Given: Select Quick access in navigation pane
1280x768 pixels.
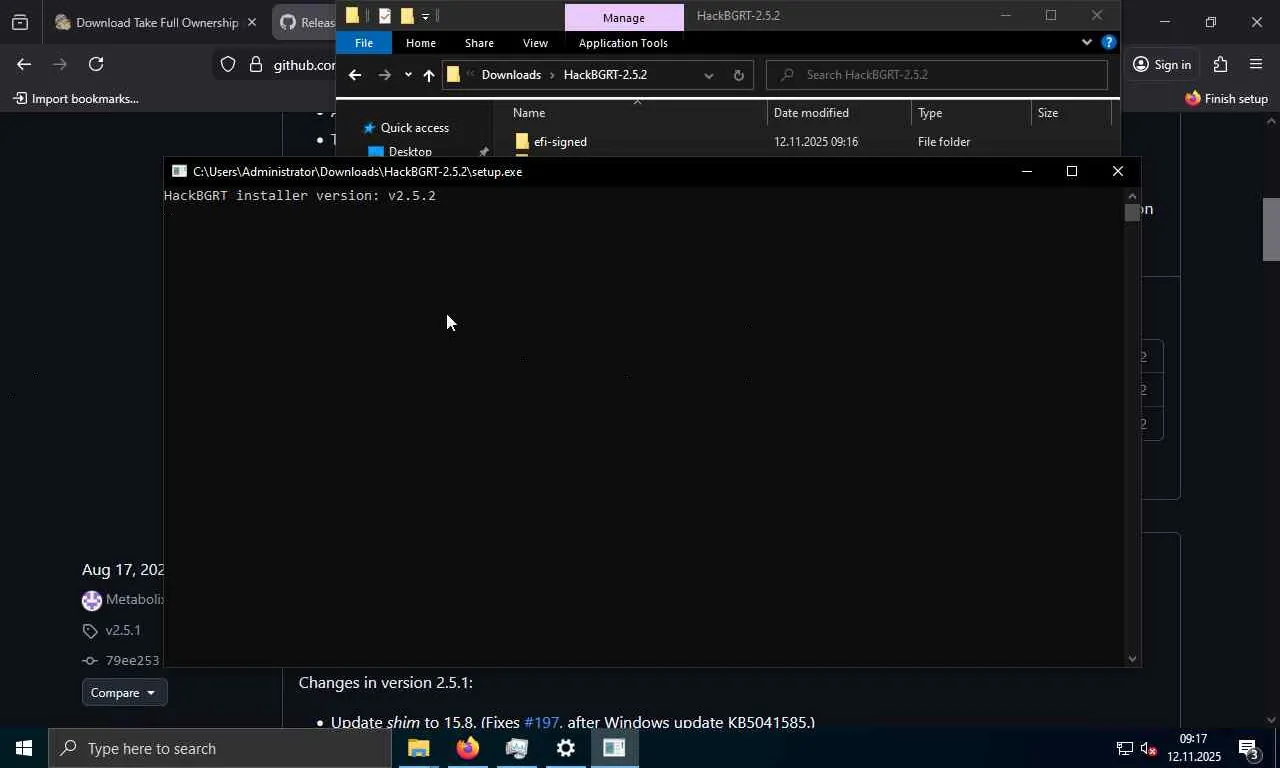Looking at the screenshot, I should click(x=414, y=128).
